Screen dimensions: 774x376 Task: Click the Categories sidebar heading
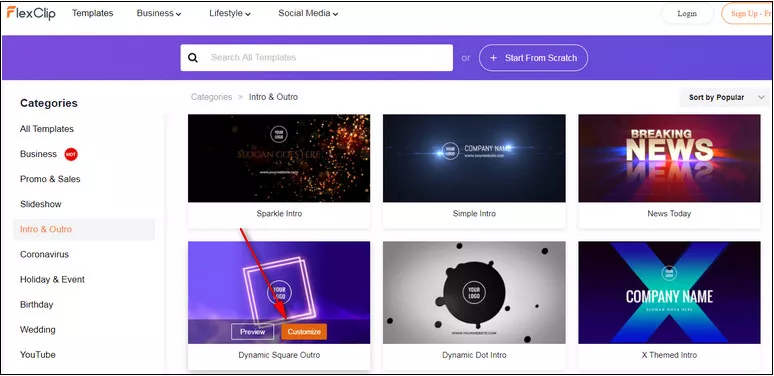49,103
